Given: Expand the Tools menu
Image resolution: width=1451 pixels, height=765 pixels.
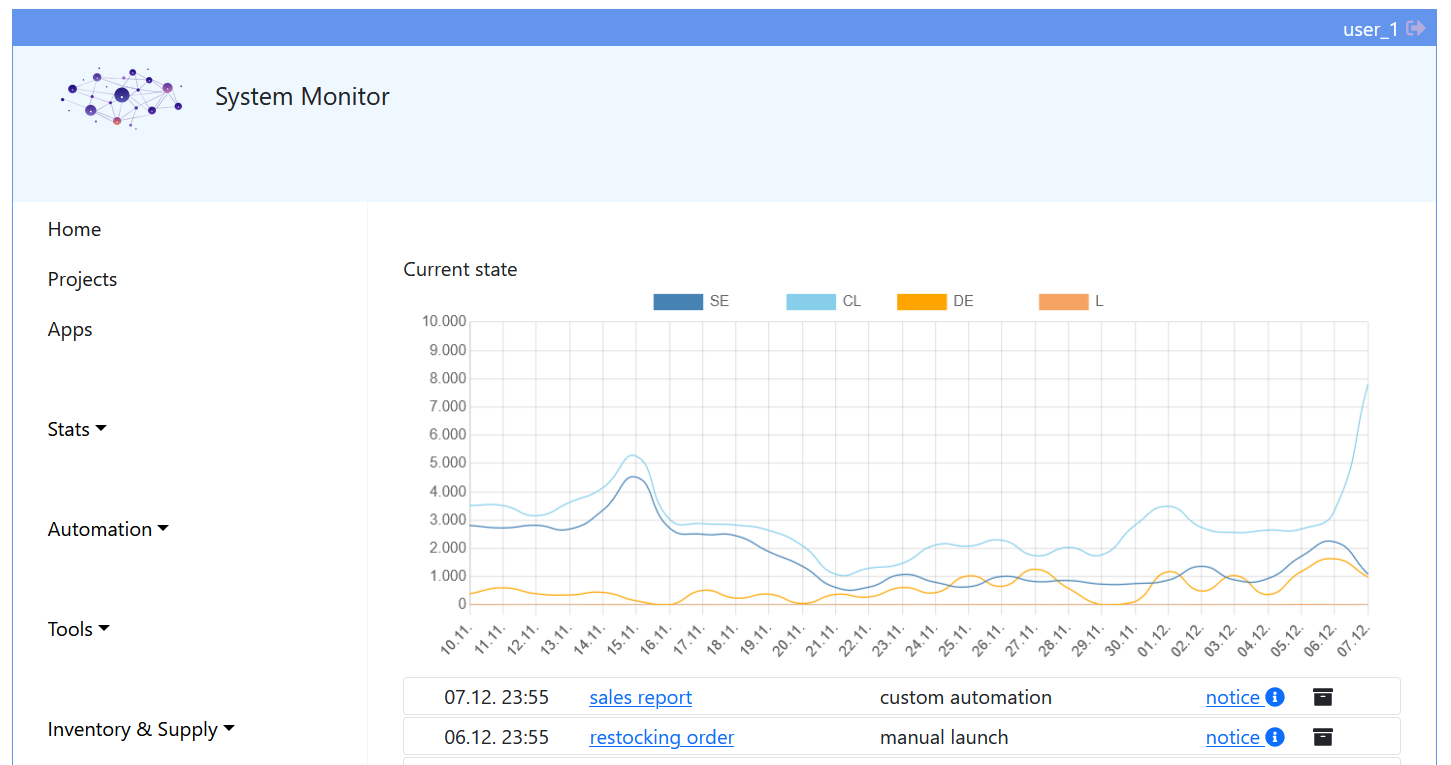Looking at the screenshot, I should pyautogui.click(x=78, y=629).
